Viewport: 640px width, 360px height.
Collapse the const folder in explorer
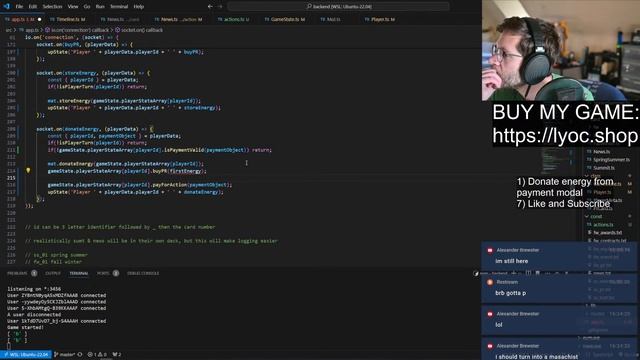click(x=596, y=216)
